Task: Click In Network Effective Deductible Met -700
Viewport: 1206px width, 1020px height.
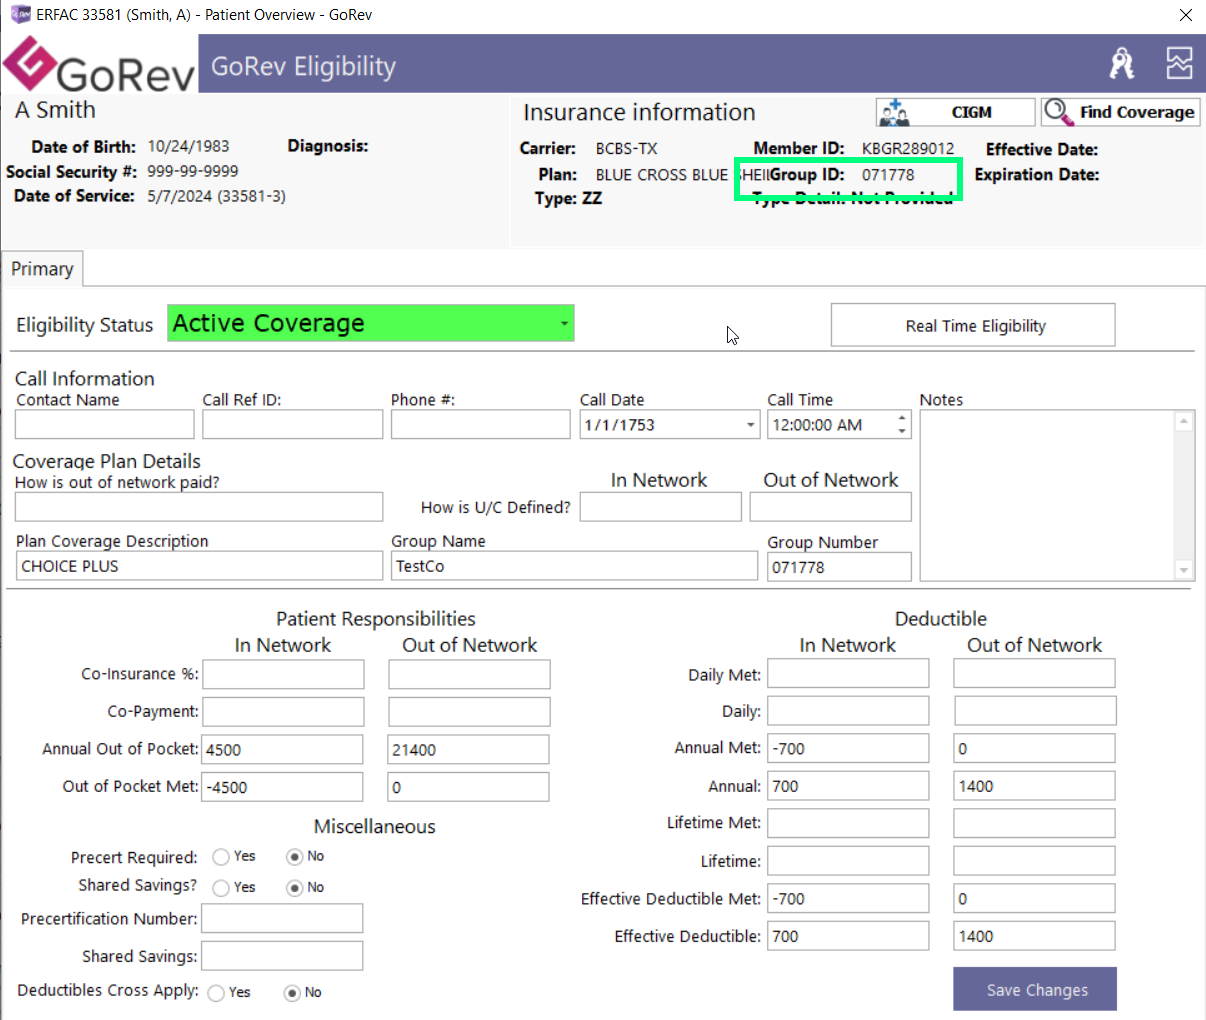Action: coord(848,899)
